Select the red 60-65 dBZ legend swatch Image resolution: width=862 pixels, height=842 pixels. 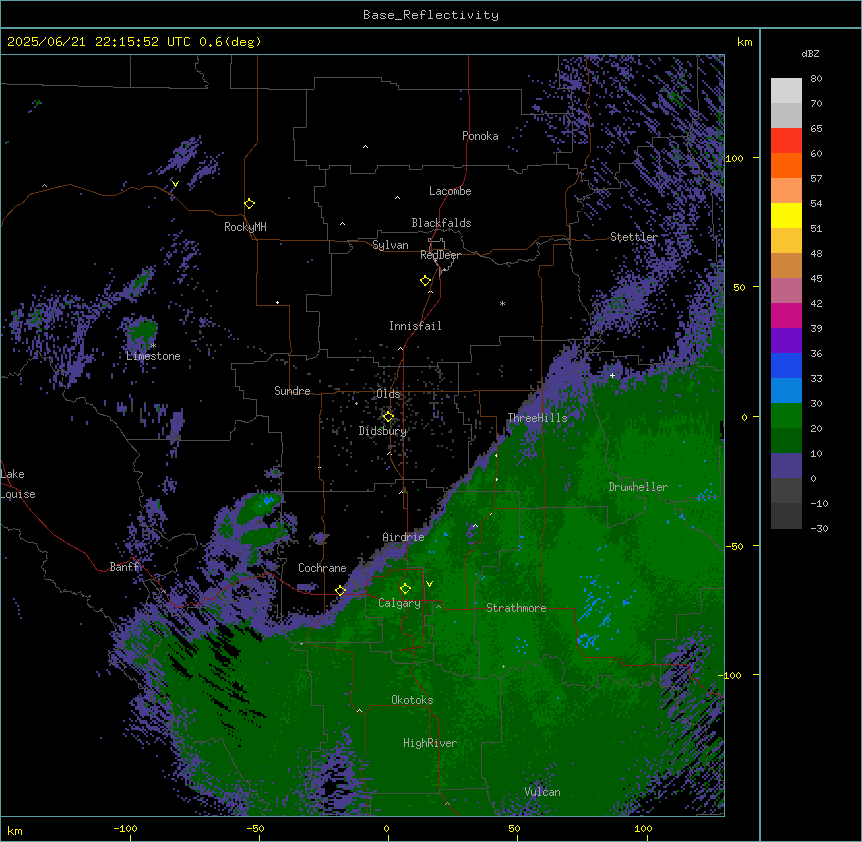(x=786, y=141)
